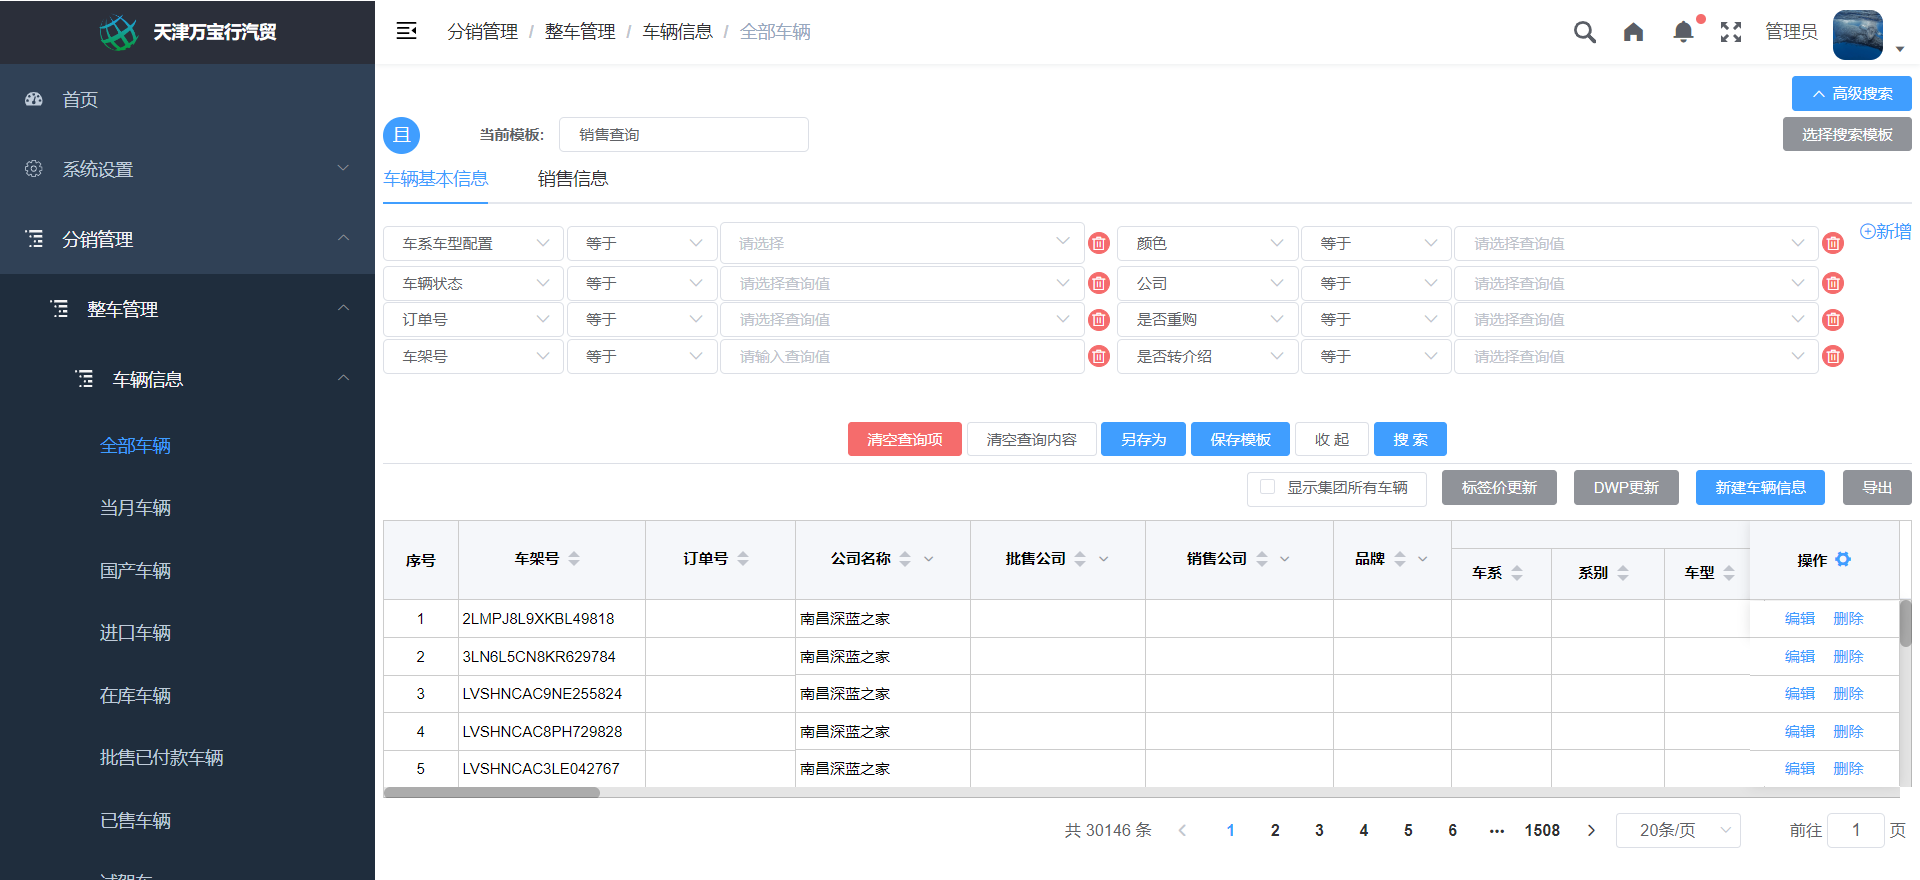Delete the 颜色 query row

[1833, 243]
